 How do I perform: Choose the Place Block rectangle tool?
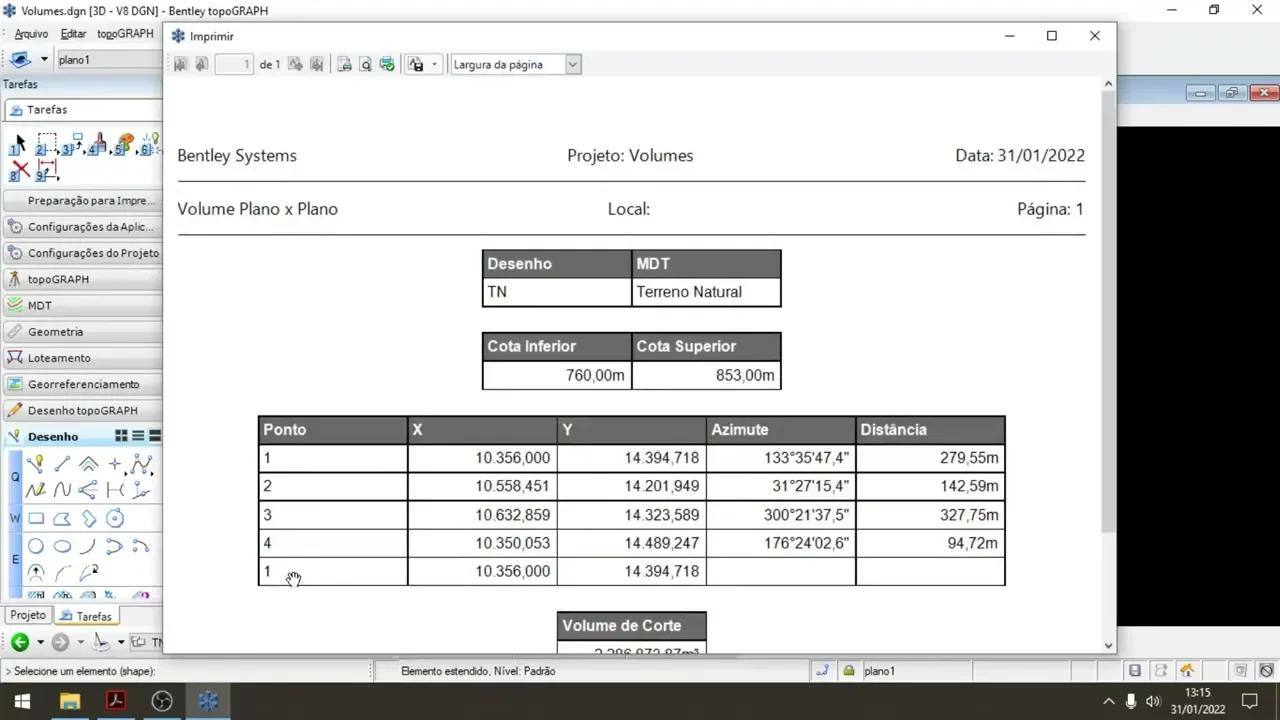(x=36, y=518)
